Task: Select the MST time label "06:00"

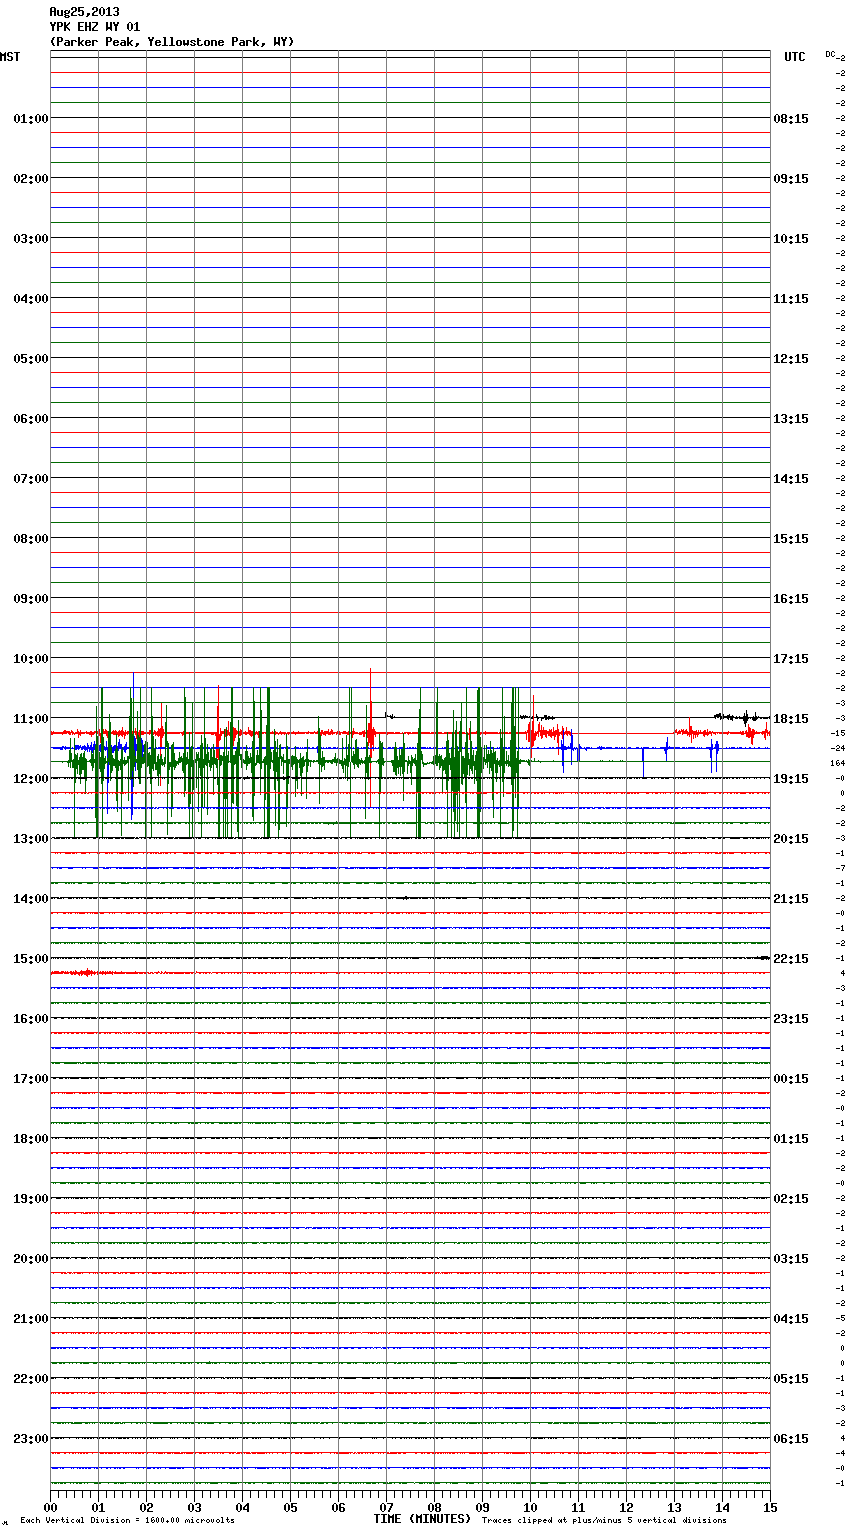Action: click(x=31, y=419)
